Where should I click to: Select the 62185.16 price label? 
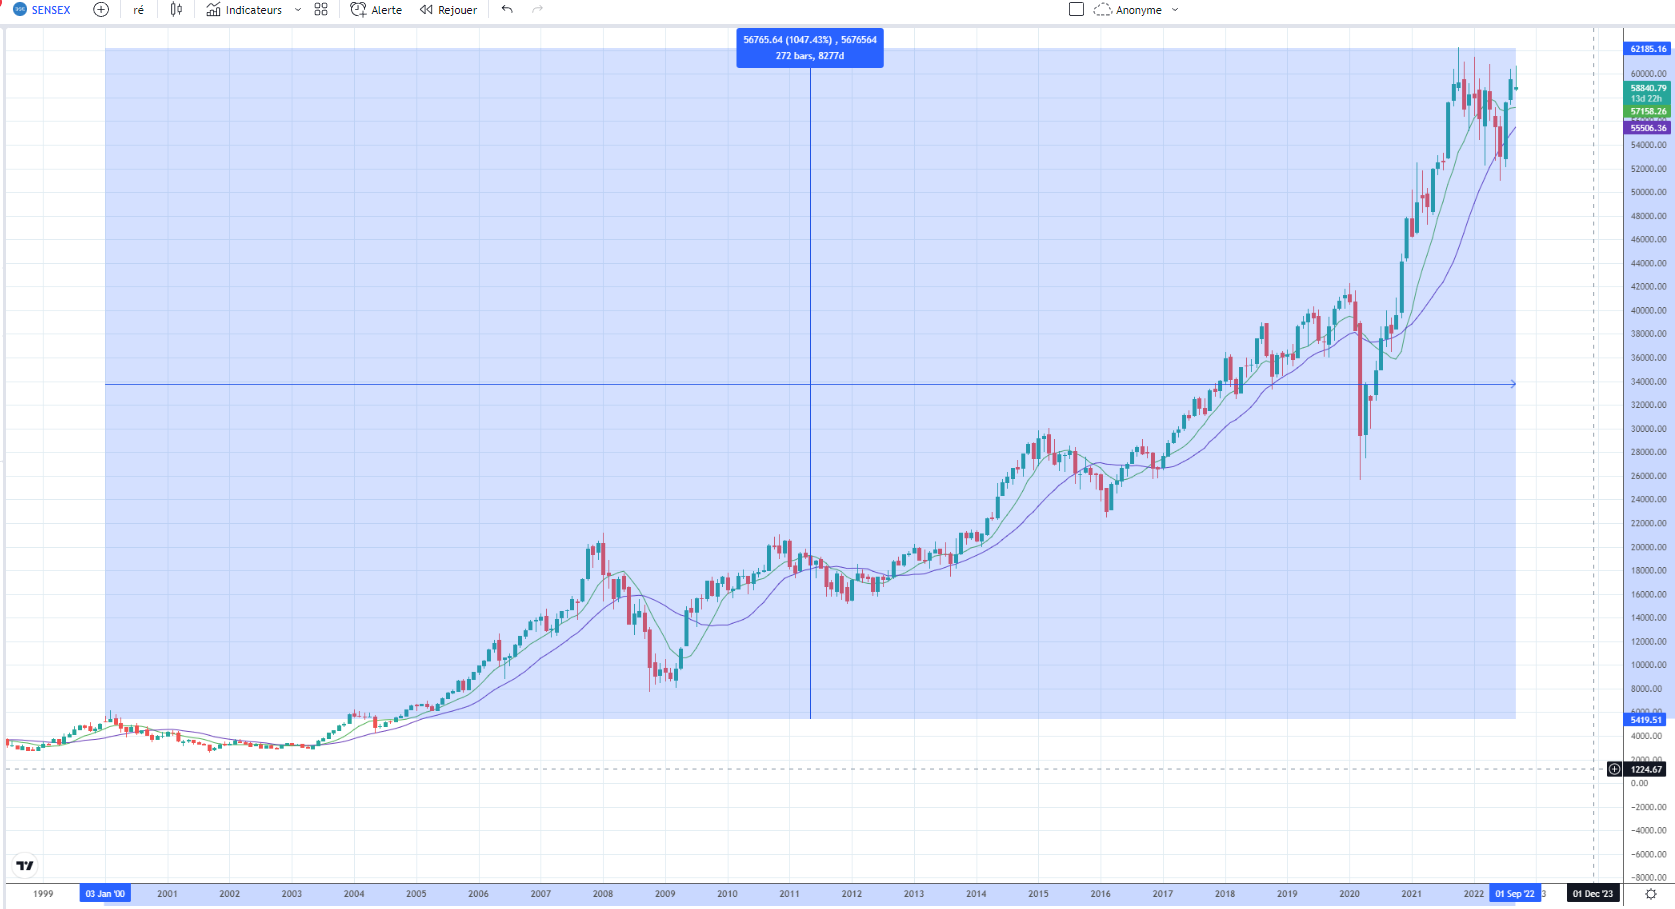1648,49
